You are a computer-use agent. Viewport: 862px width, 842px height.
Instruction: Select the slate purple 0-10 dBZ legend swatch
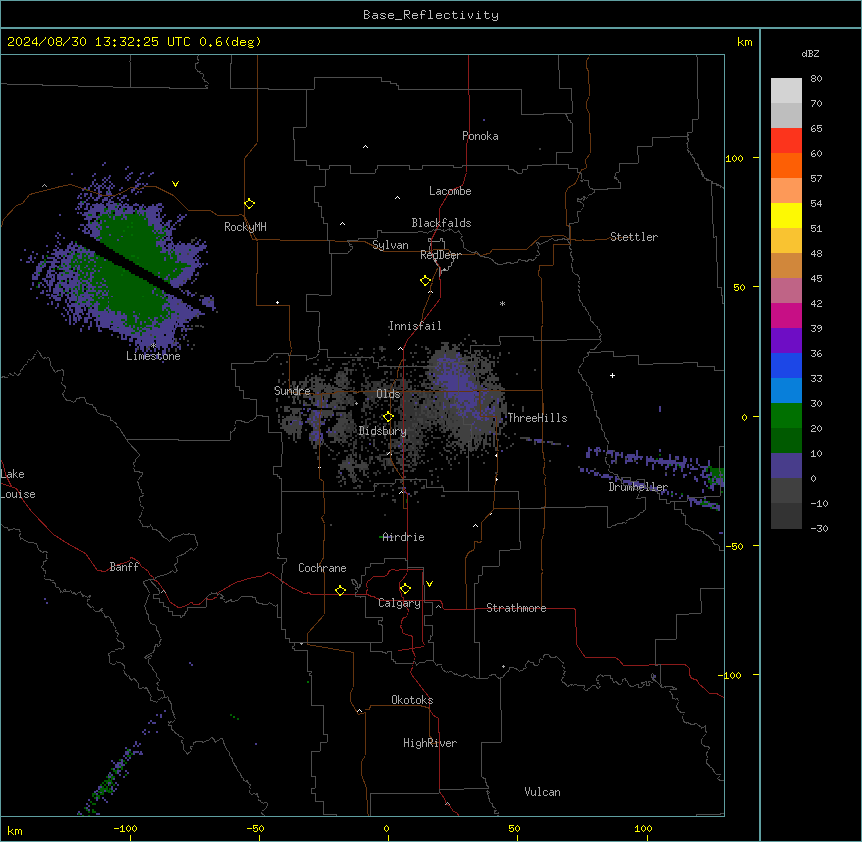pyautogui.click(x=786, y=466)
